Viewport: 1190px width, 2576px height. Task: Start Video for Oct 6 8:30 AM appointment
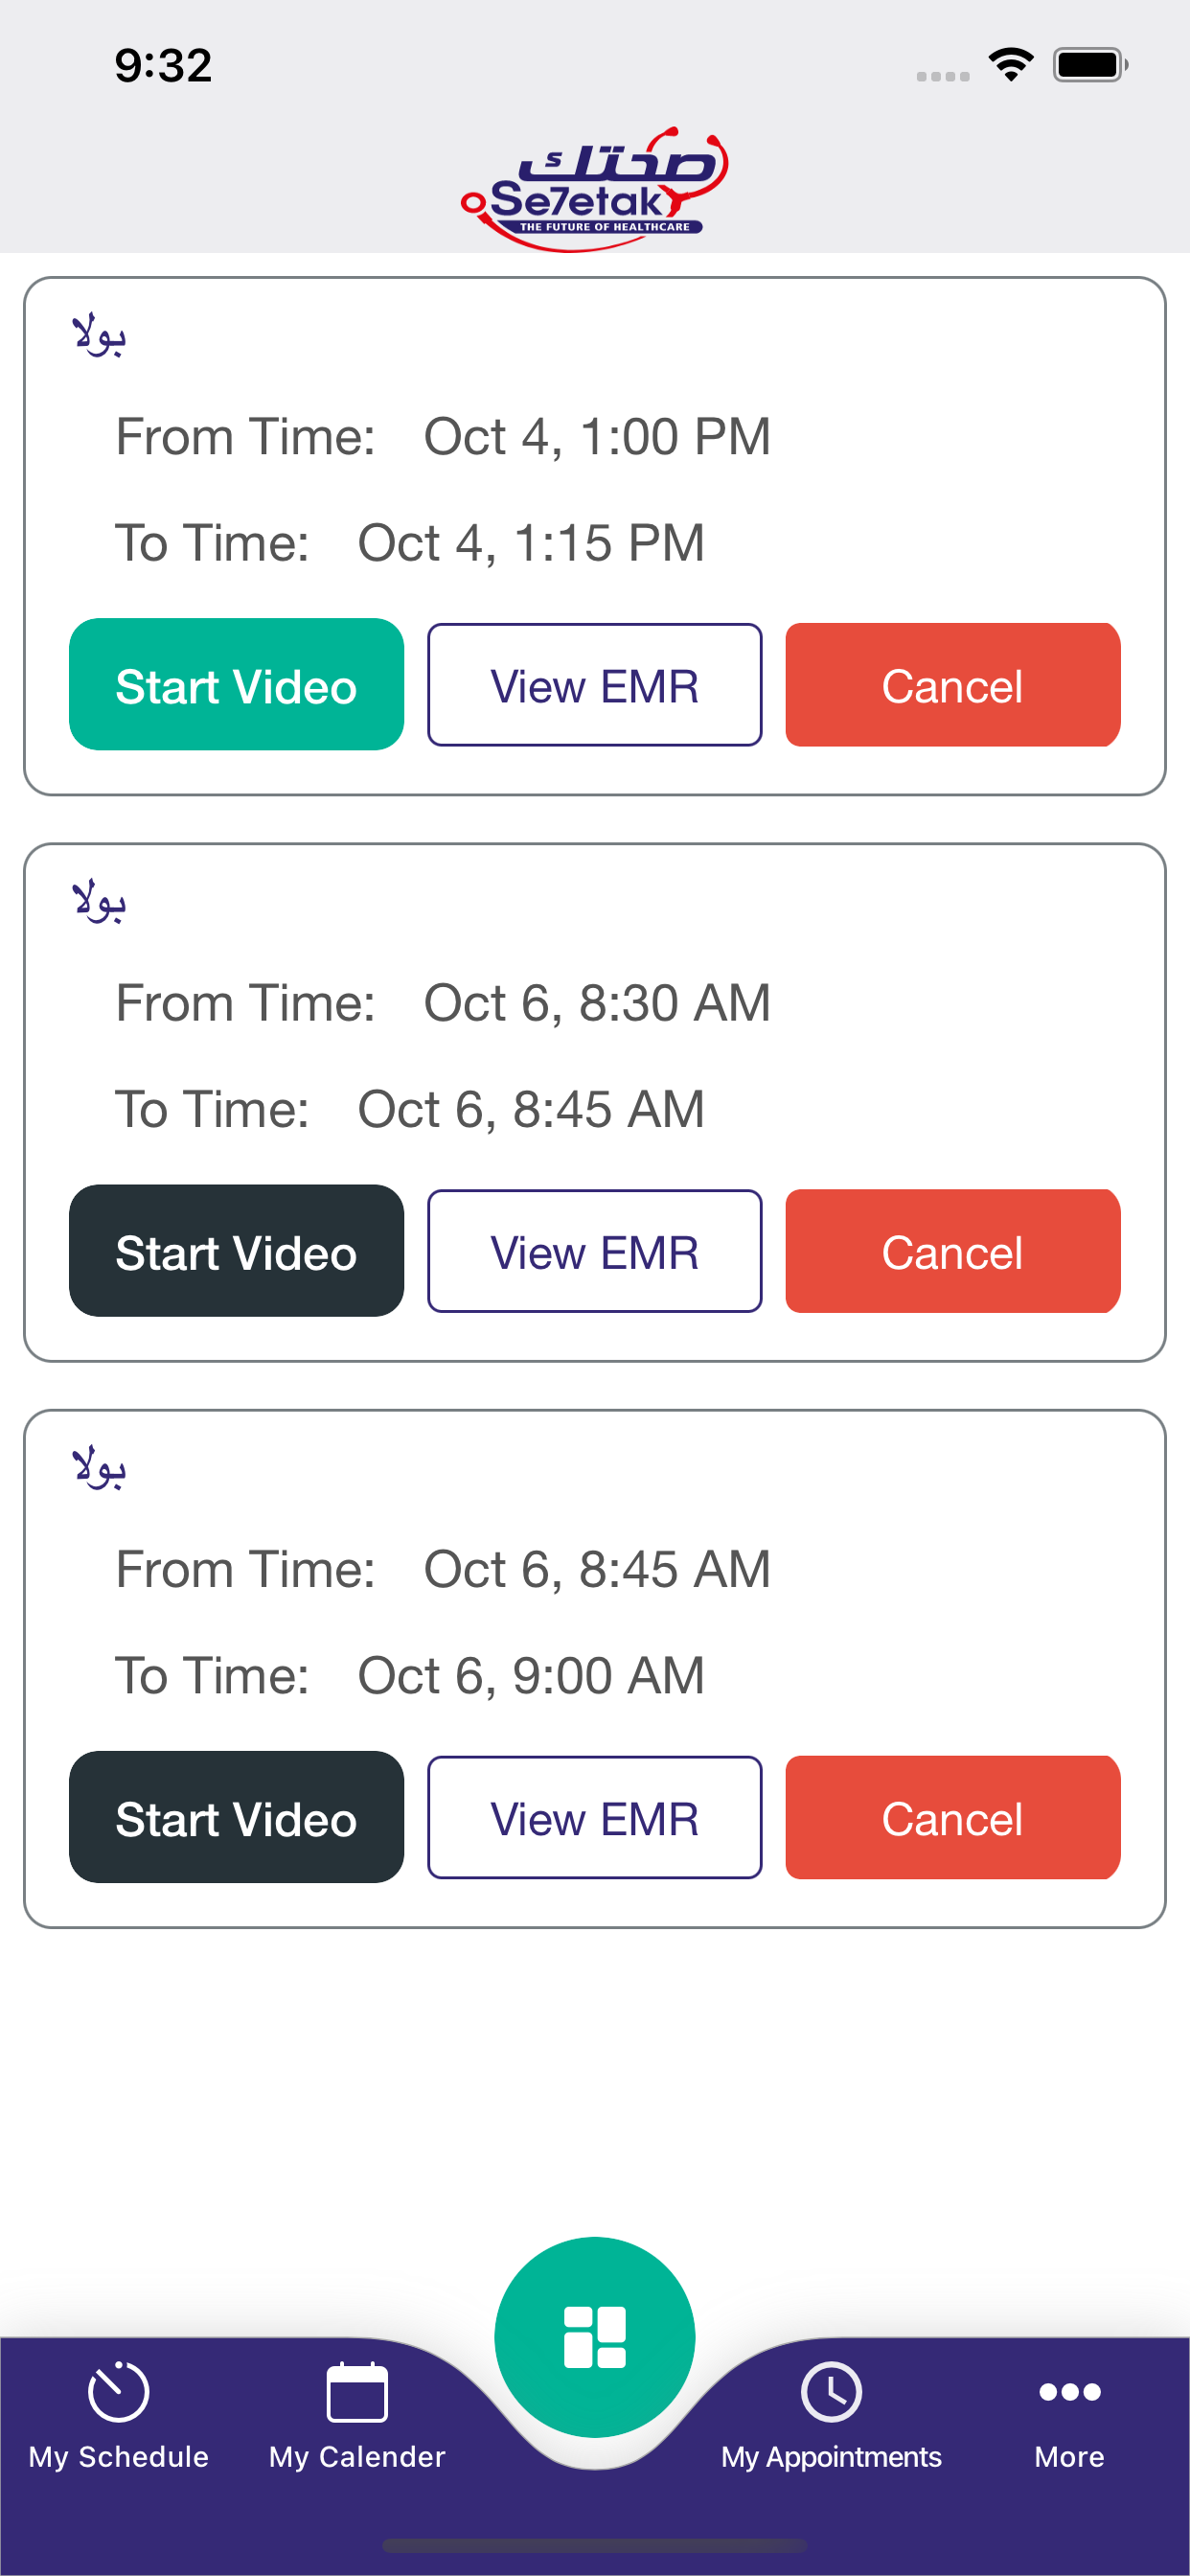coord(237,1251)
